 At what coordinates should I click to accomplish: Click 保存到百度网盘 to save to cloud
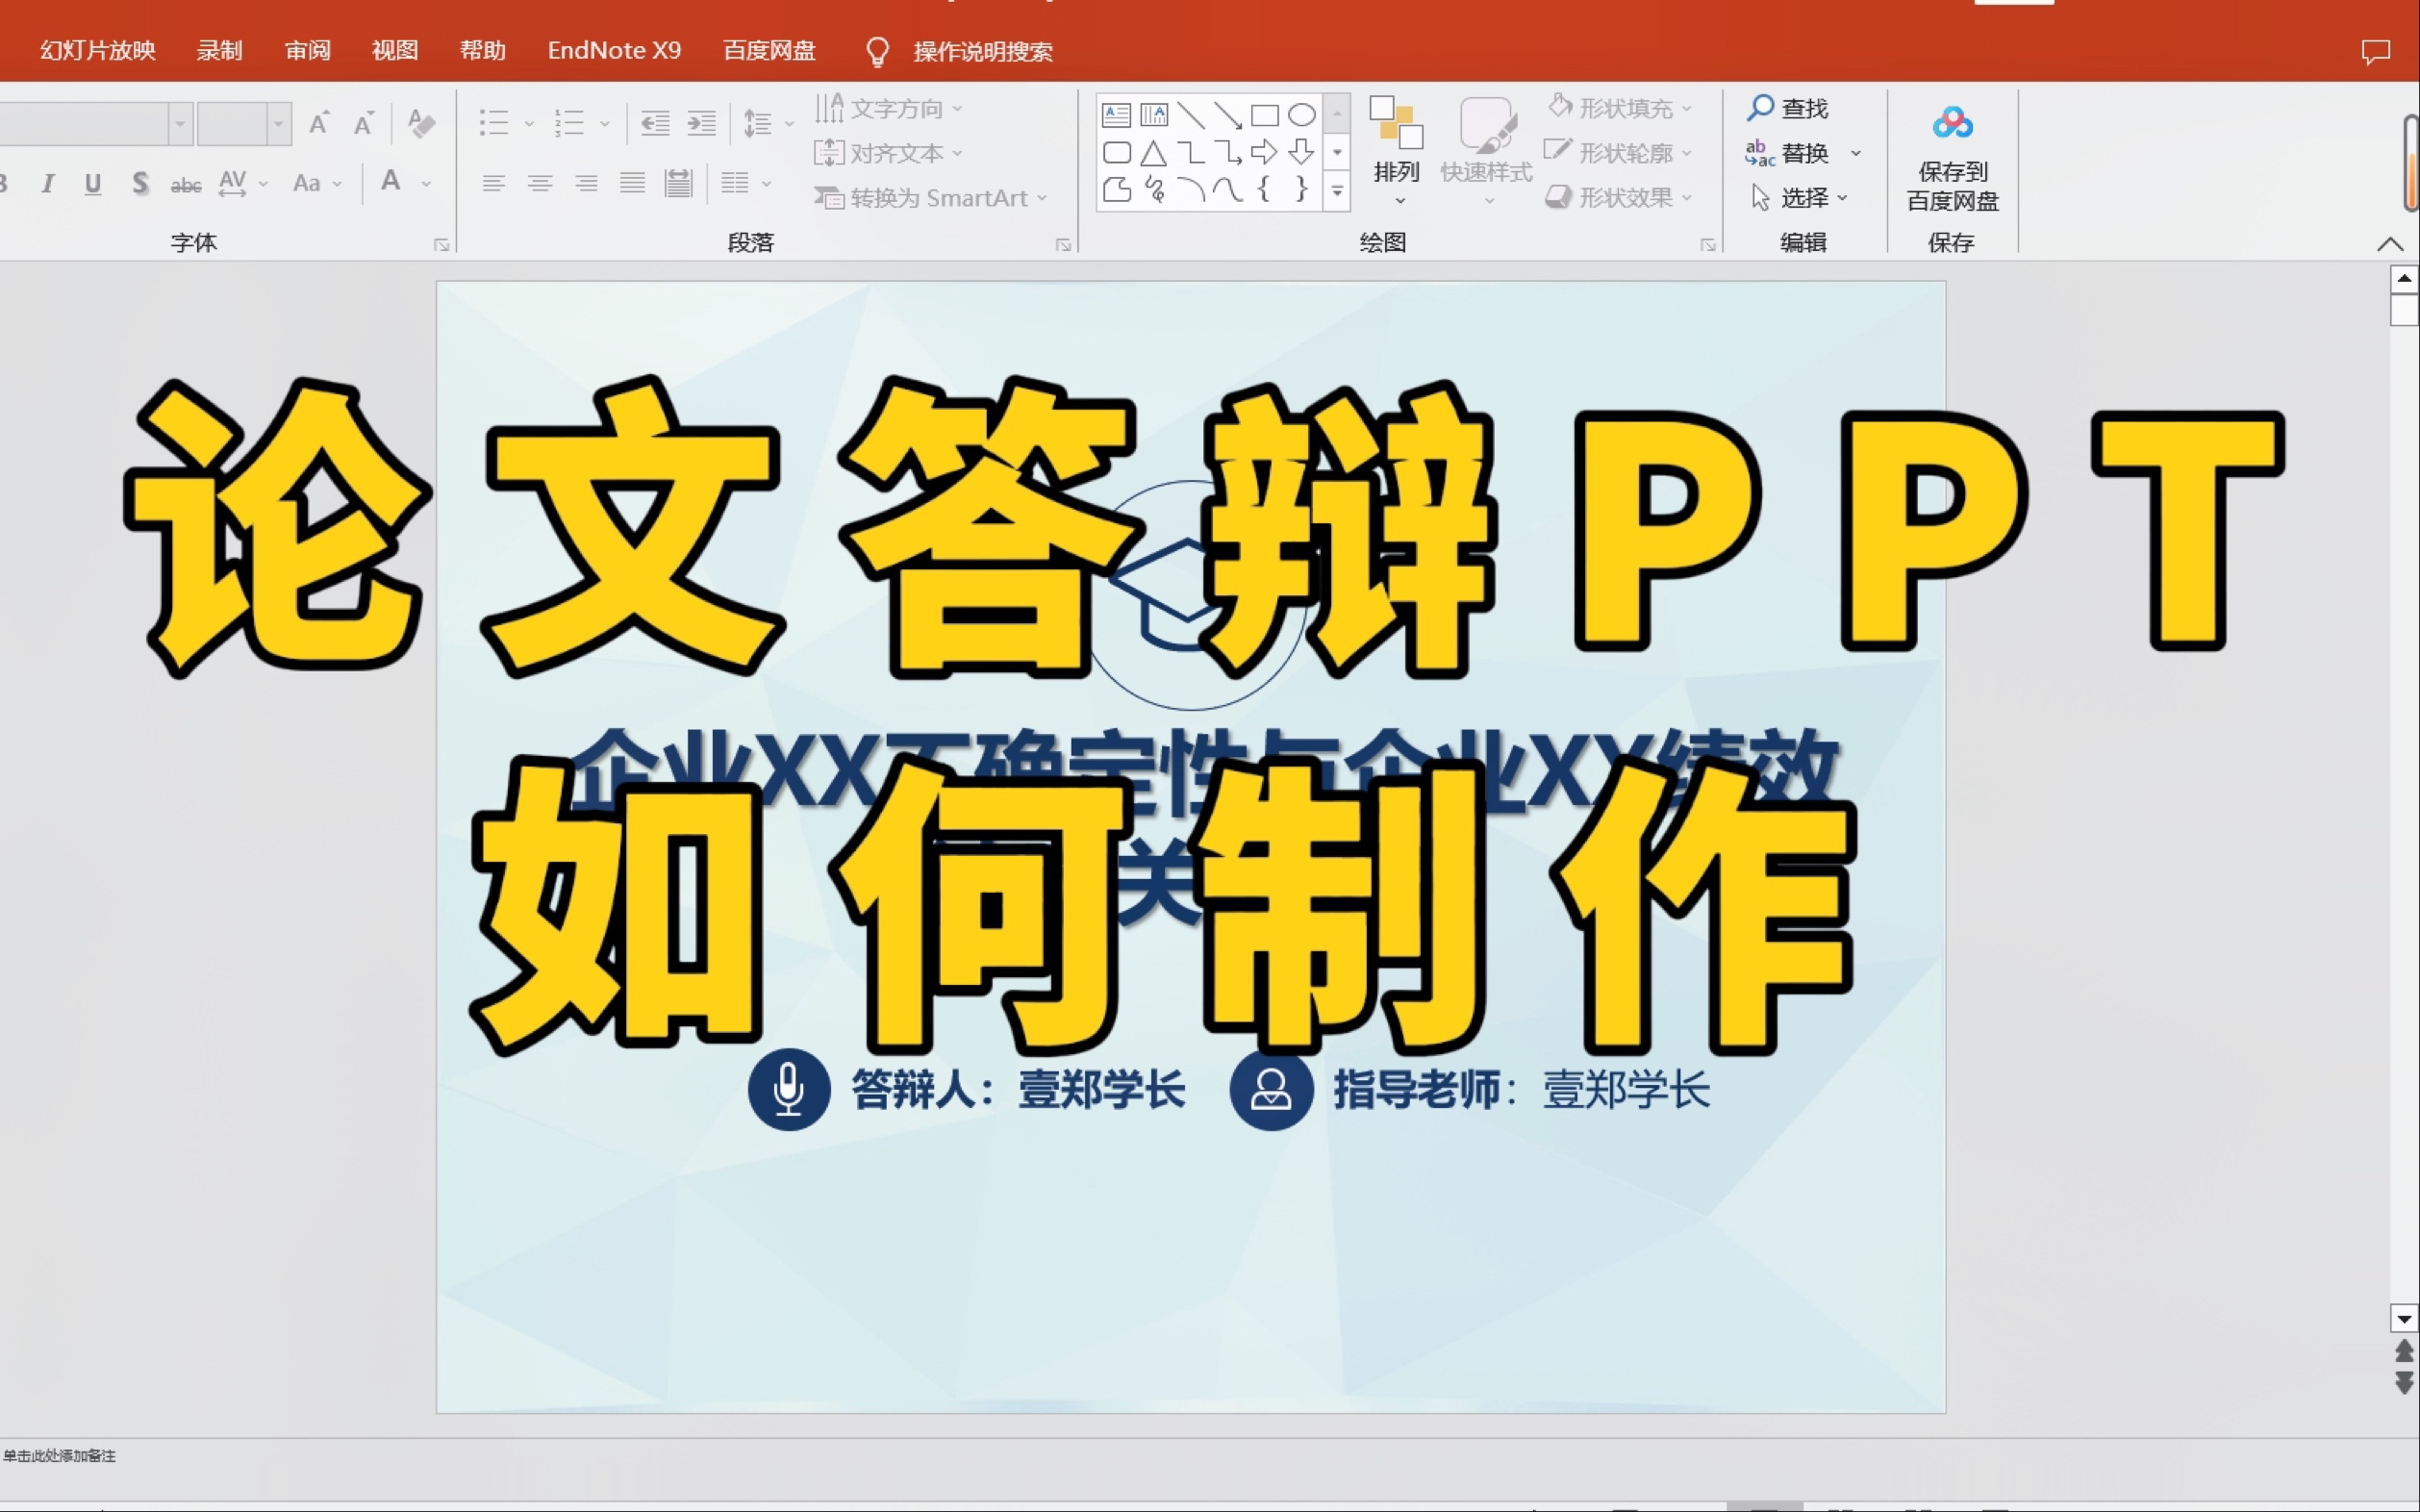tap(1952, 160)
